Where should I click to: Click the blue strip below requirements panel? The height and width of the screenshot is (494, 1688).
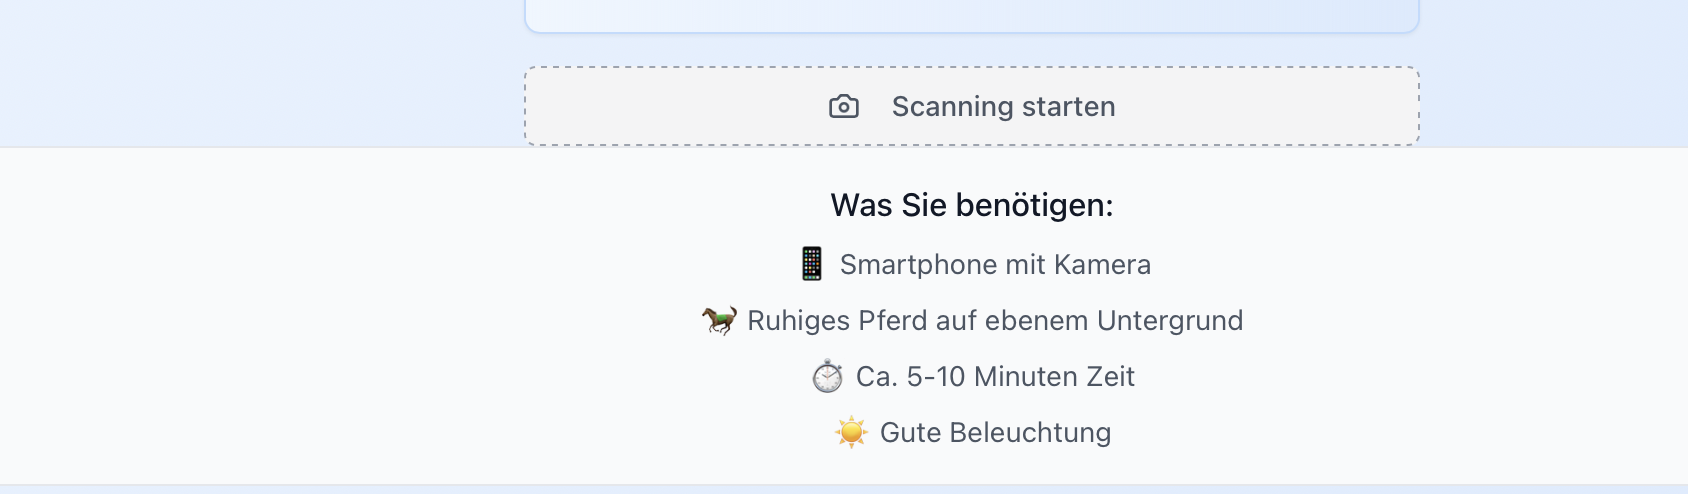[844, 490]
